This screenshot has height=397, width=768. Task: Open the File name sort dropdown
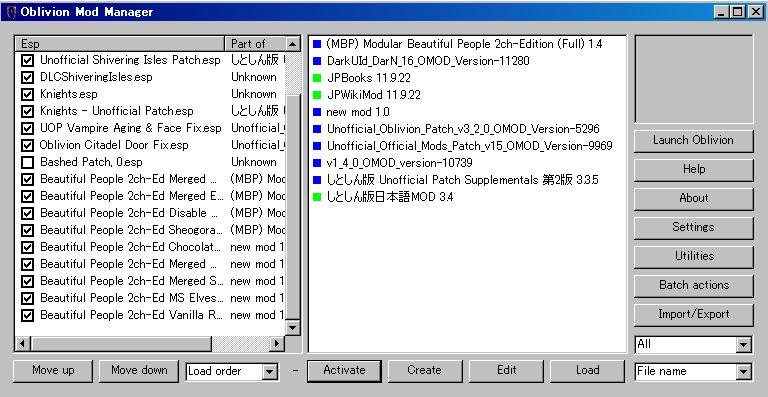click(744, 372)
